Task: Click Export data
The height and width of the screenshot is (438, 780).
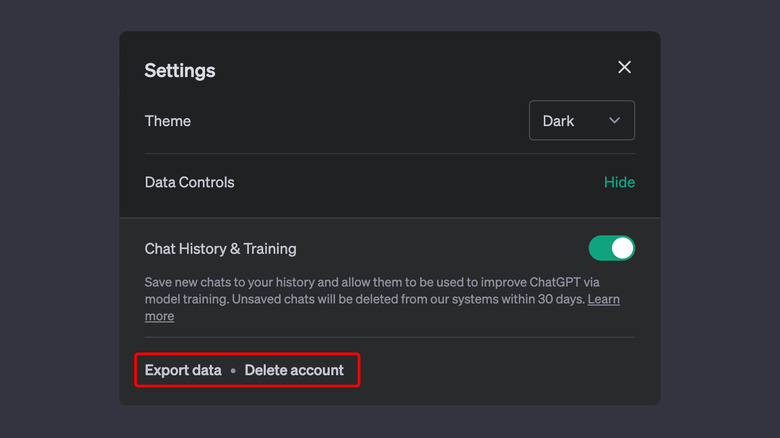Action: 183,370
